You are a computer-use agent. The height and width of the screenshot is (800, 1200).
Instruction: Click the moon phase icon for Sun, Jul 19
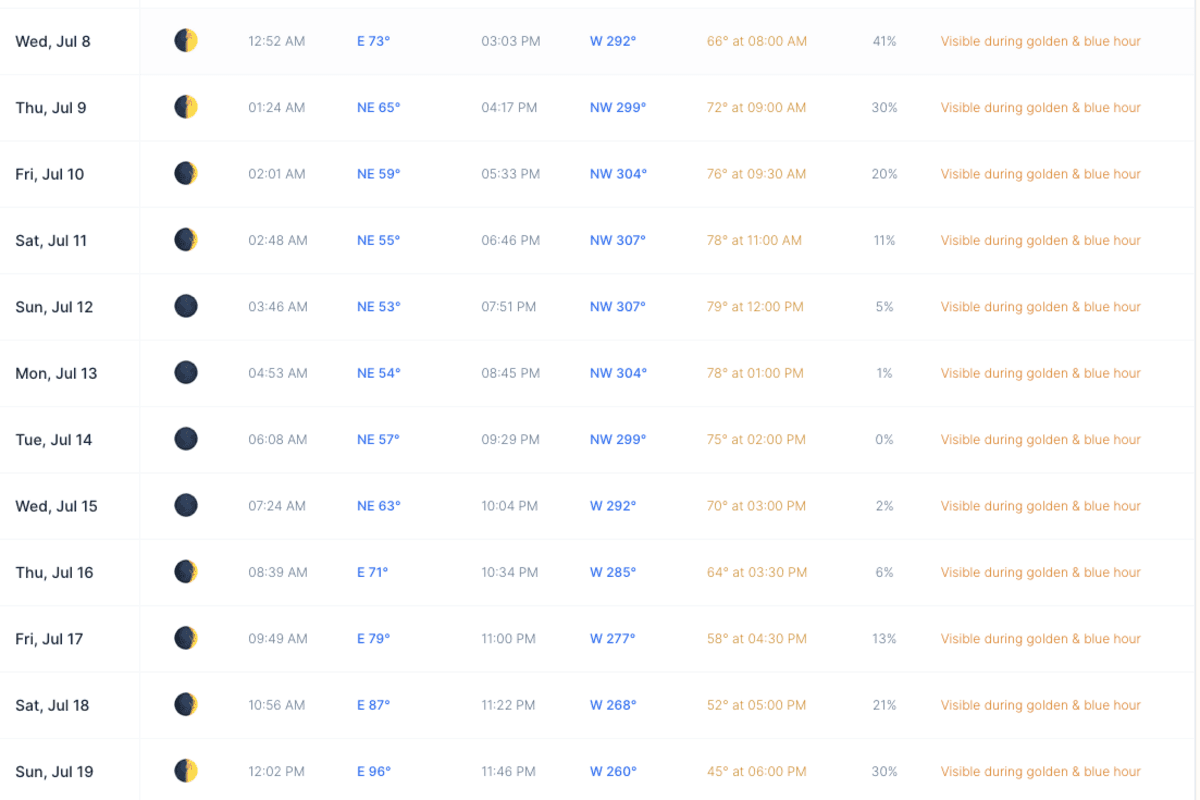pos(186,771)
